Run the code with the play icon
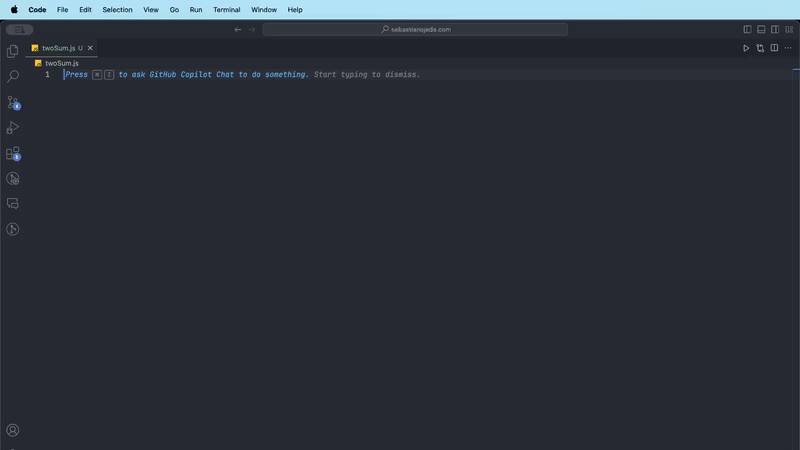Image resolution: width=800 pixels, height=450 pixels. tap(746, 48)
